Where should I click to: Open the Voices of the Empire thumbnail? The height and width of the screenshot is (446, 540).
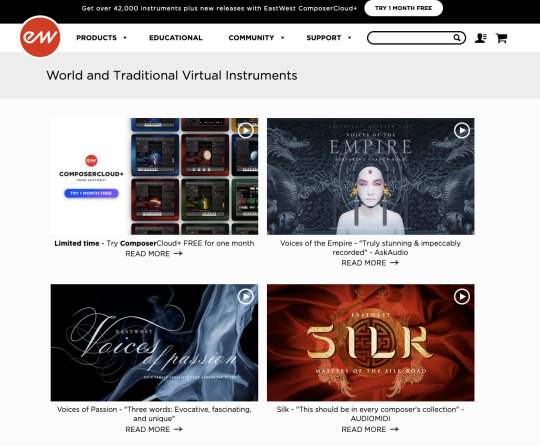(x=371, y=176)
